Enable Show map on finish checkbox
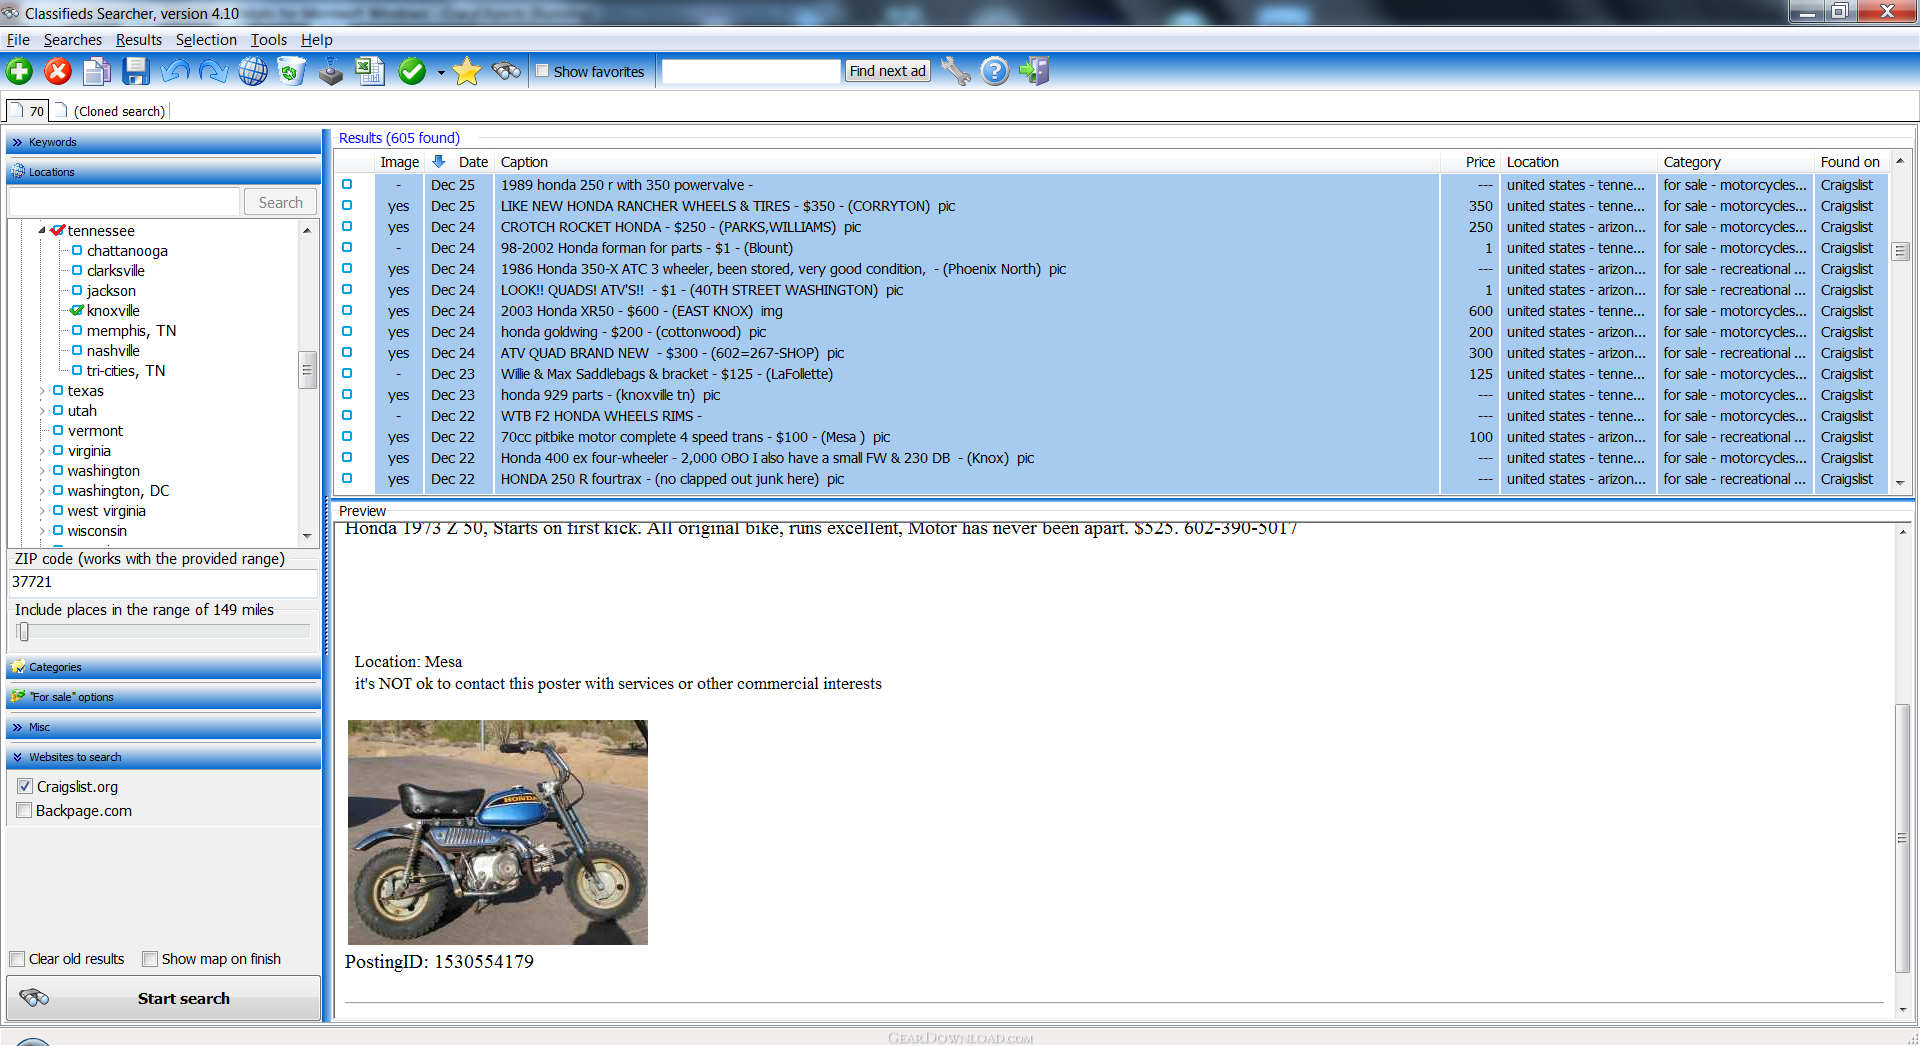The height and width of the screenshot is (1046, 1920). (150, 959)
